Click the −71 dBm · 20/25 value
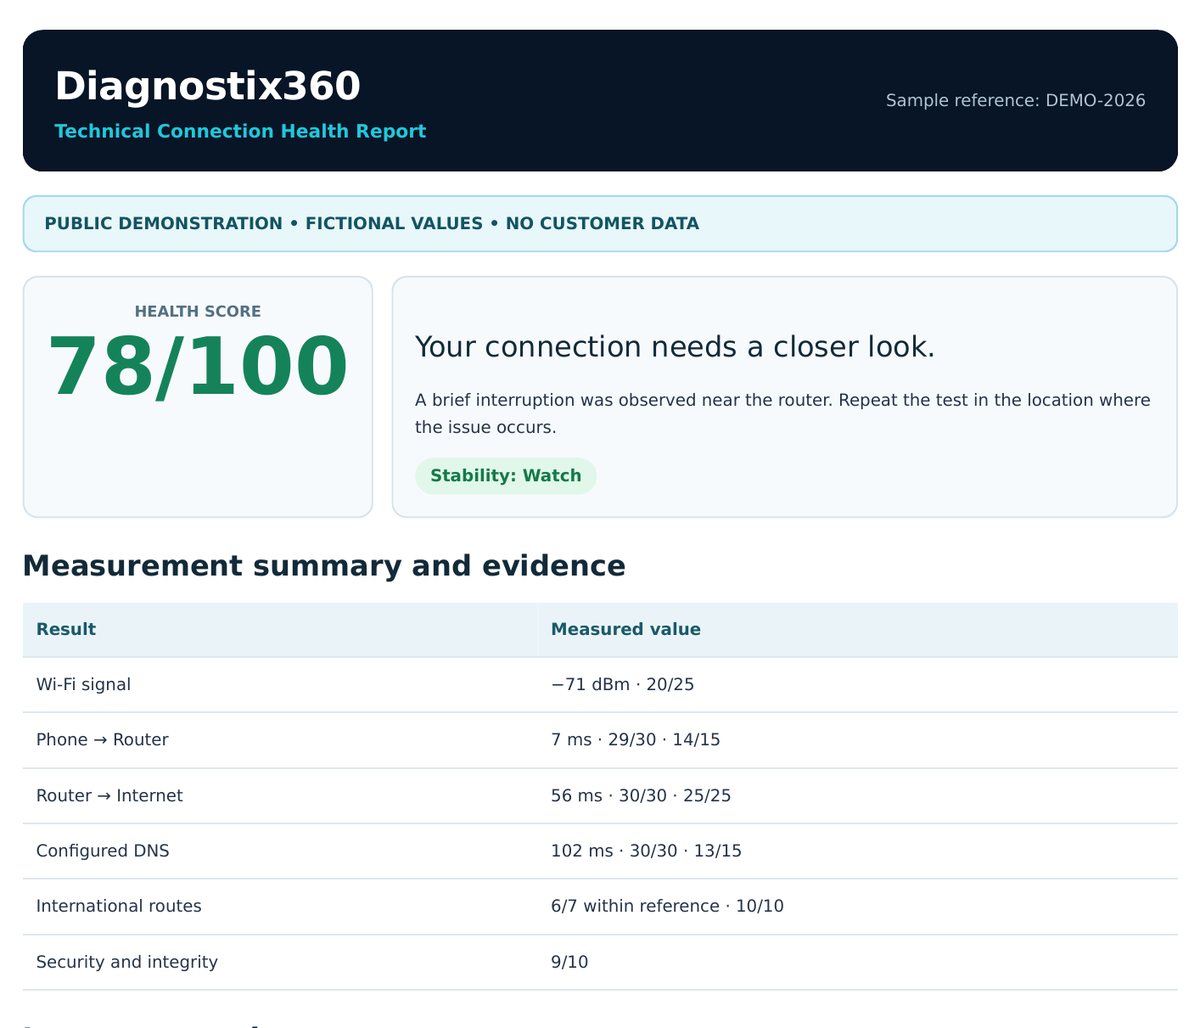The image size is (1200, 1028). tap(622, 684)
